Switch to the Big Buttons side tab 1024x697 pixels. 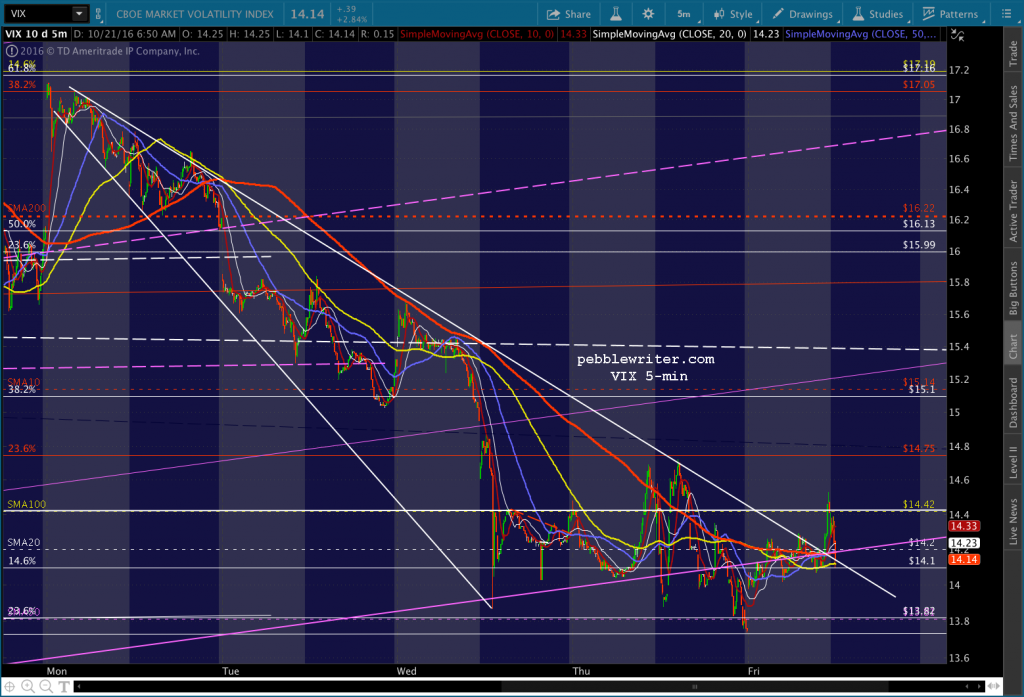[x=1013, y=288]
